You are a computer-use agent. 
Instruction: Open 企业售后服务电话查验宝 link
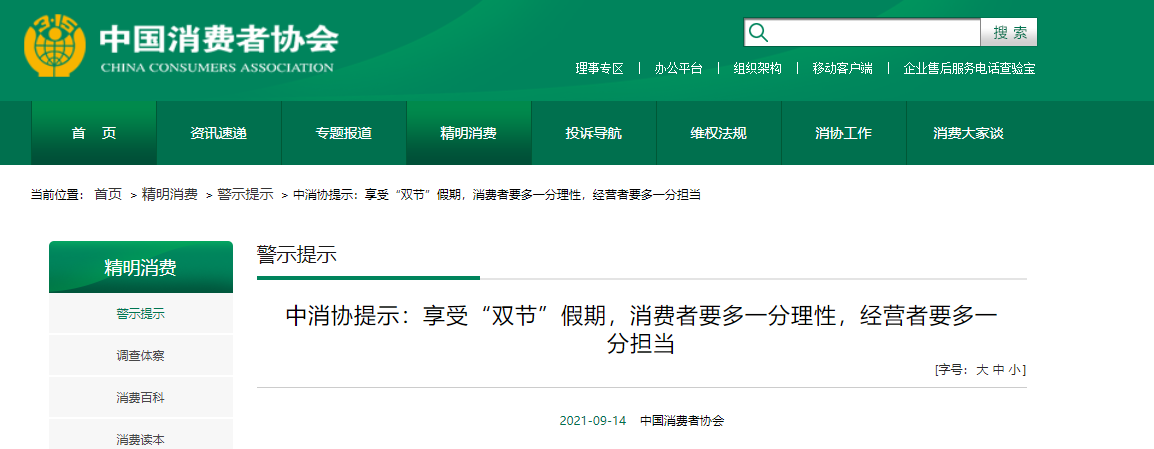(x=969, y=69)
